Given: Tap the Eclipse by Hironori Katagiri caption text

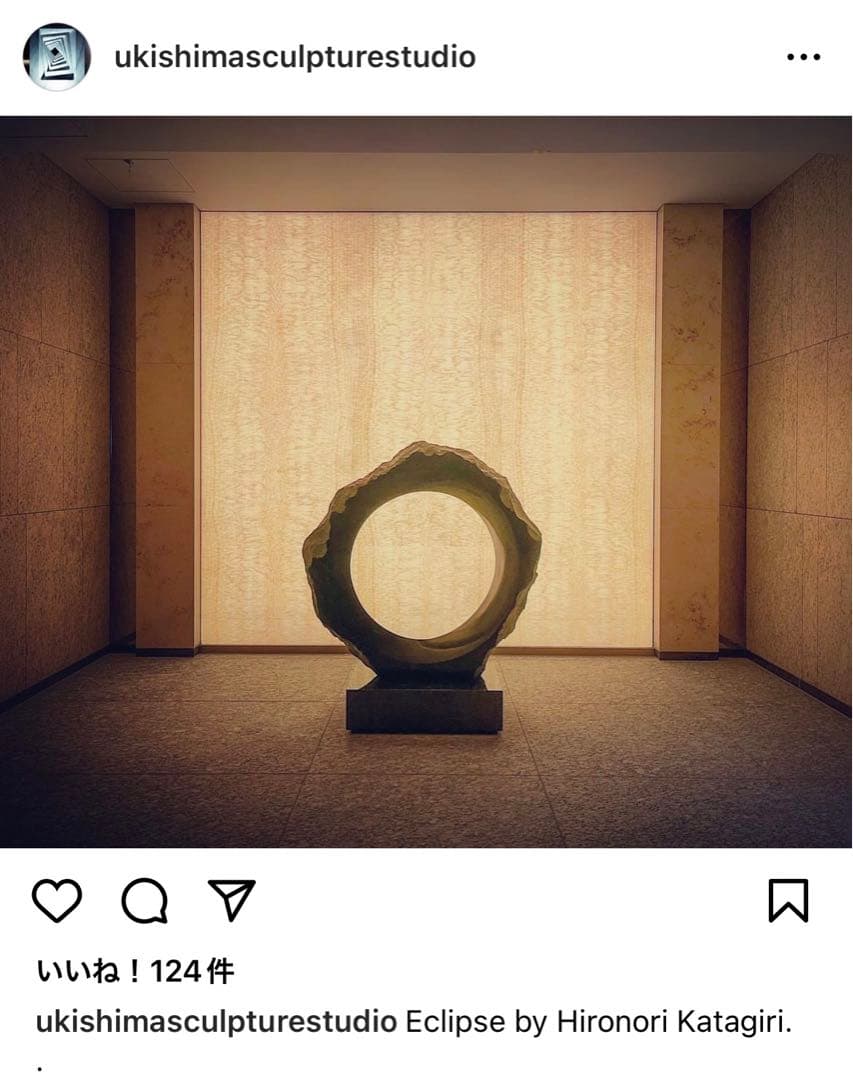Looking at the screenshot, I should pos(599,1021).
